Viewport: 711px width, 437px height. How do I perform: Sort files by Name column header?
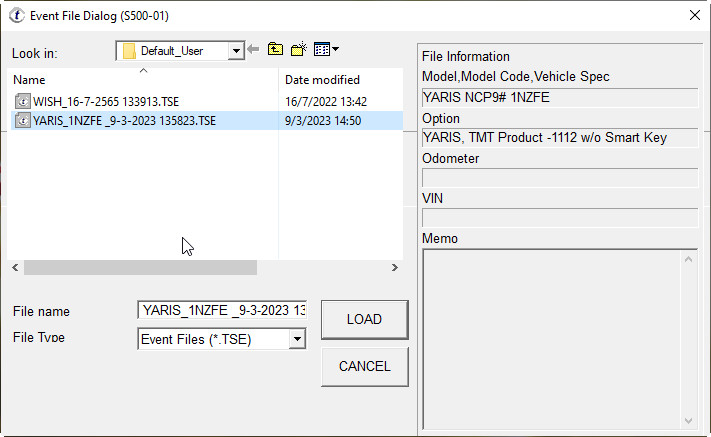click(30, 80)
